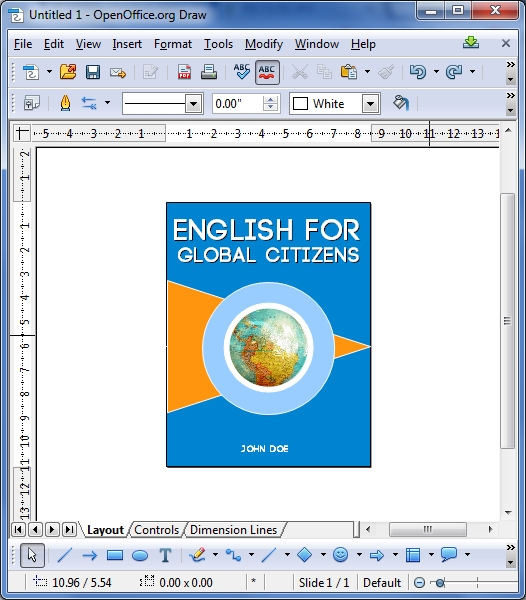This screenshot has width=526, height=600.
Task: Open the Symbol Shapes smiley tool
Action: point(340,554)
